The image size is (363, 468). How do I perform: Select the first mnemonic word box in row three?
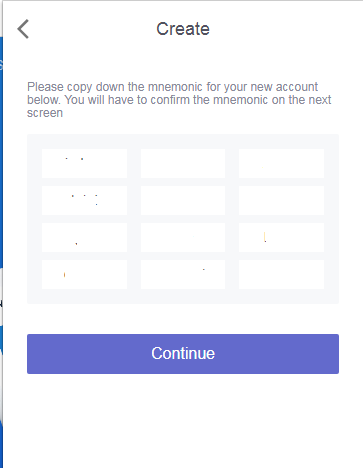[84, 237]
